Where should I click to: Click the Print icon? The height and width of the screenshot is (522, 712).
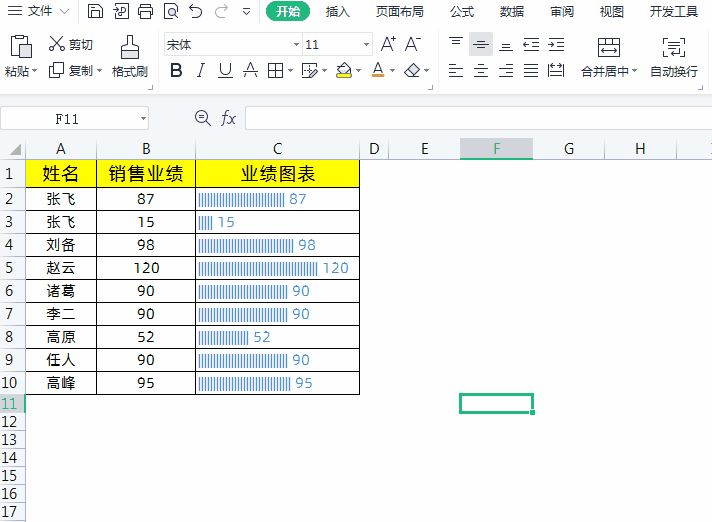[145, 11]
